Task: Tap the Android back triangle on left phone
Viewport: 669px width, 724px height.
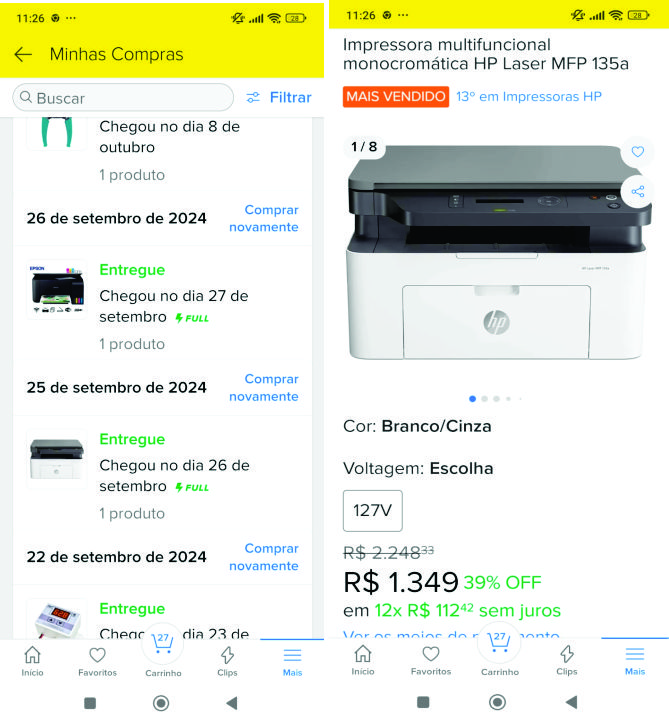Action: pyautogui.click(x=232, y=703)
